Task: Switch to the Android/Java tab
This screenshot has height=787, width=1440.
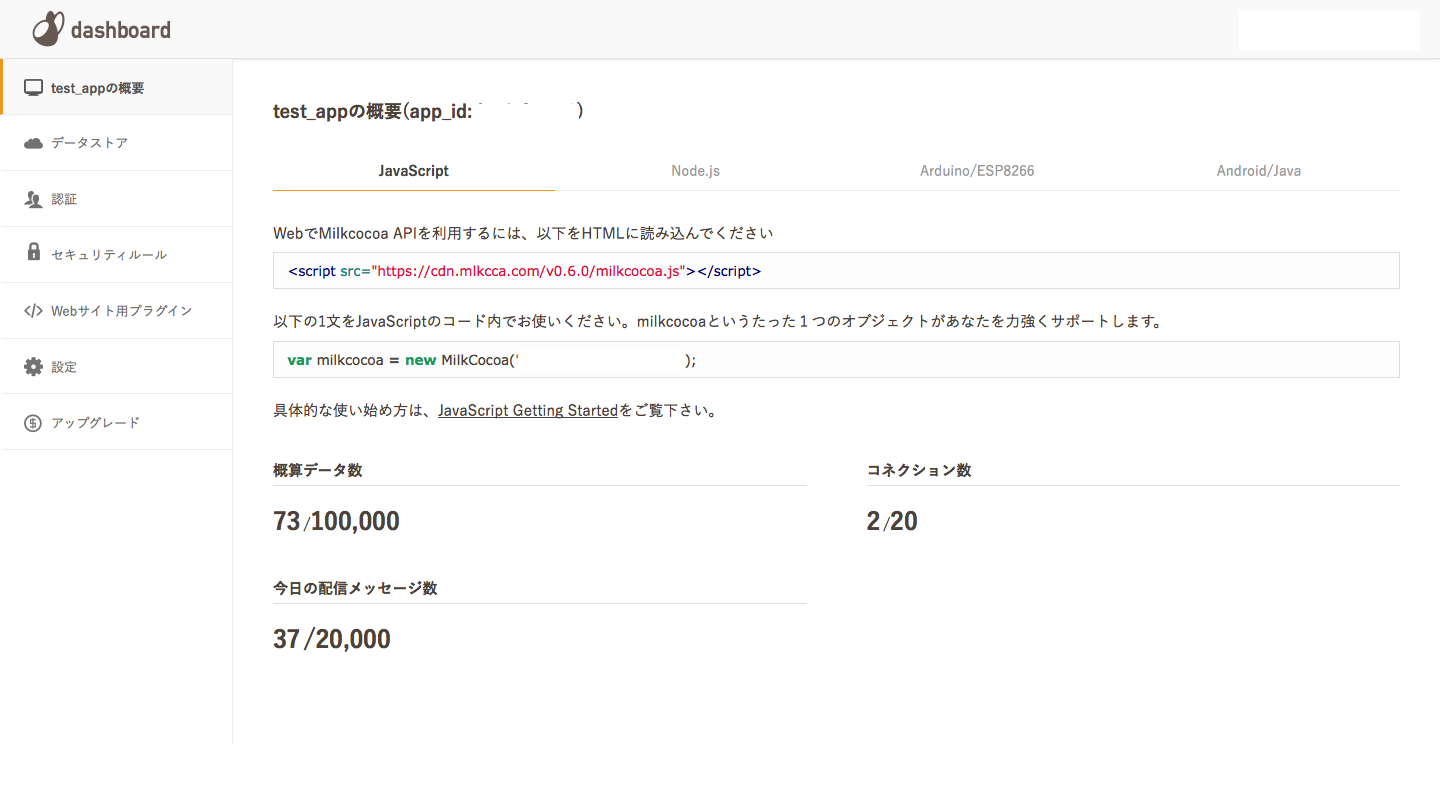Action: pyautogui.click(x=1259, y=171)
